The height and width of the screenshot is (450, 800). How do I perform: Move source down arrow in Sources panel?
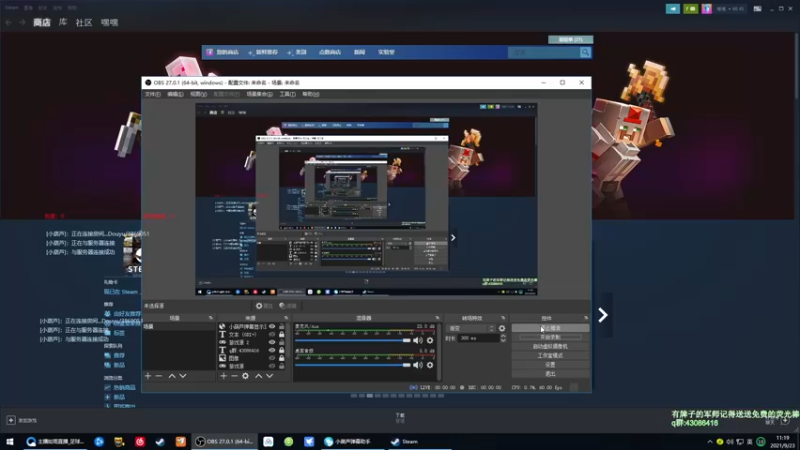pos(269,376)
